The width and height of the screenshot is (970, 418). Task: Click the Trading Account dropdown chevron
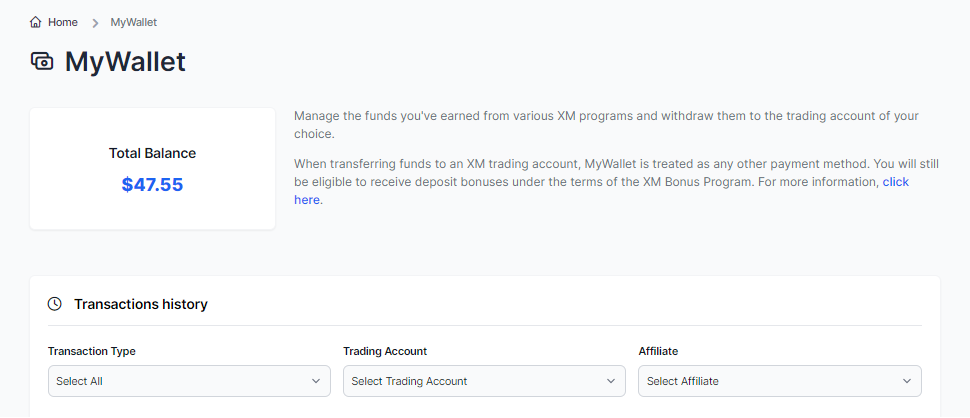[611, 381]
